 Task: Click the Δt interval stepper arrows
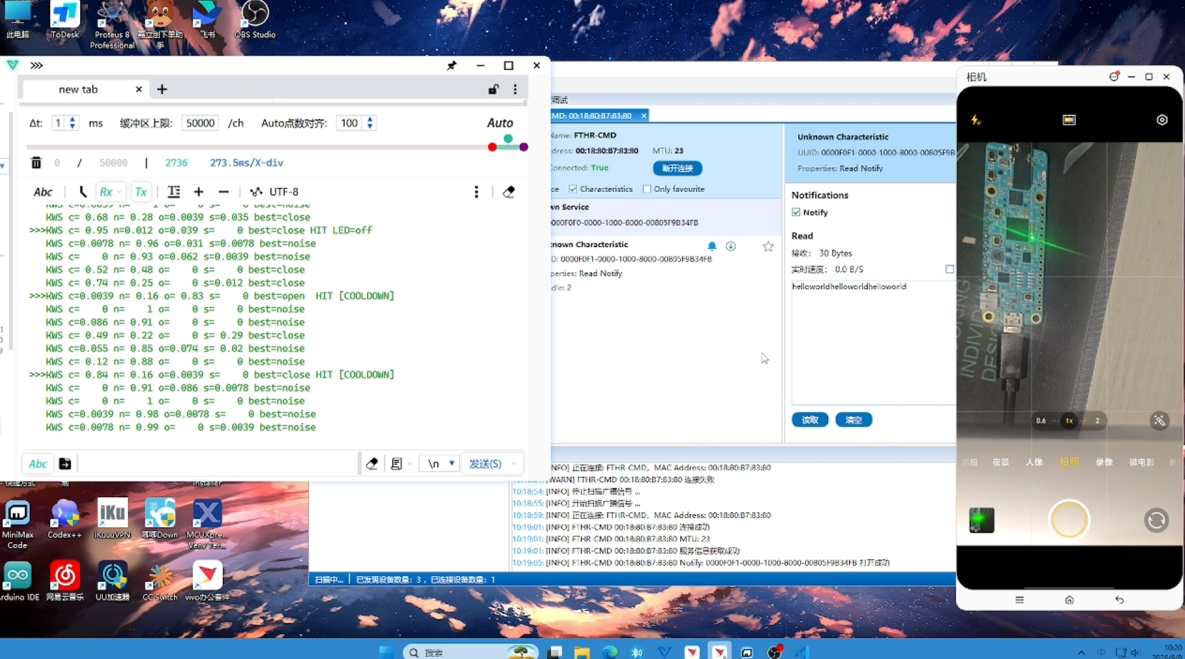coord(73,123)
